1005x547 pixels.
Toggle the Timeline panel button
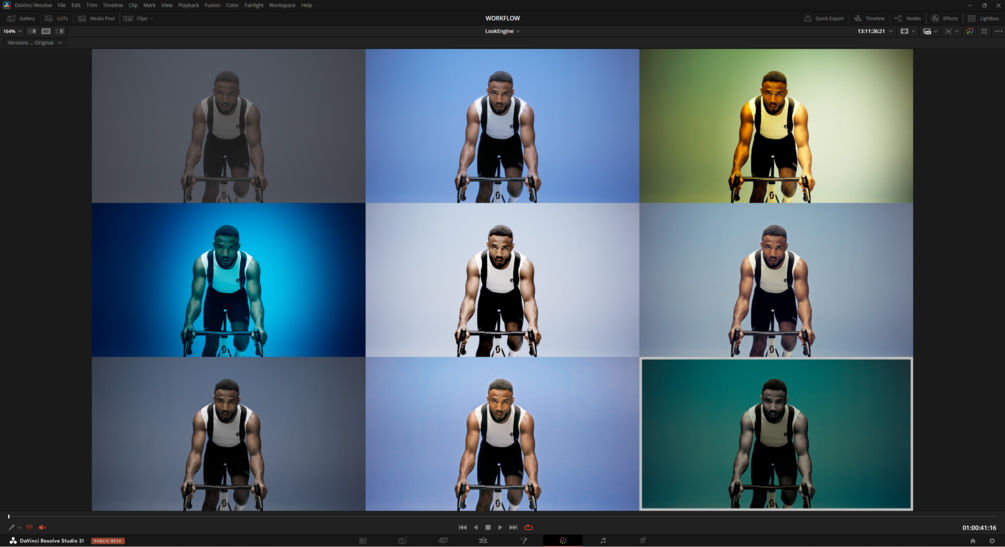869,19
